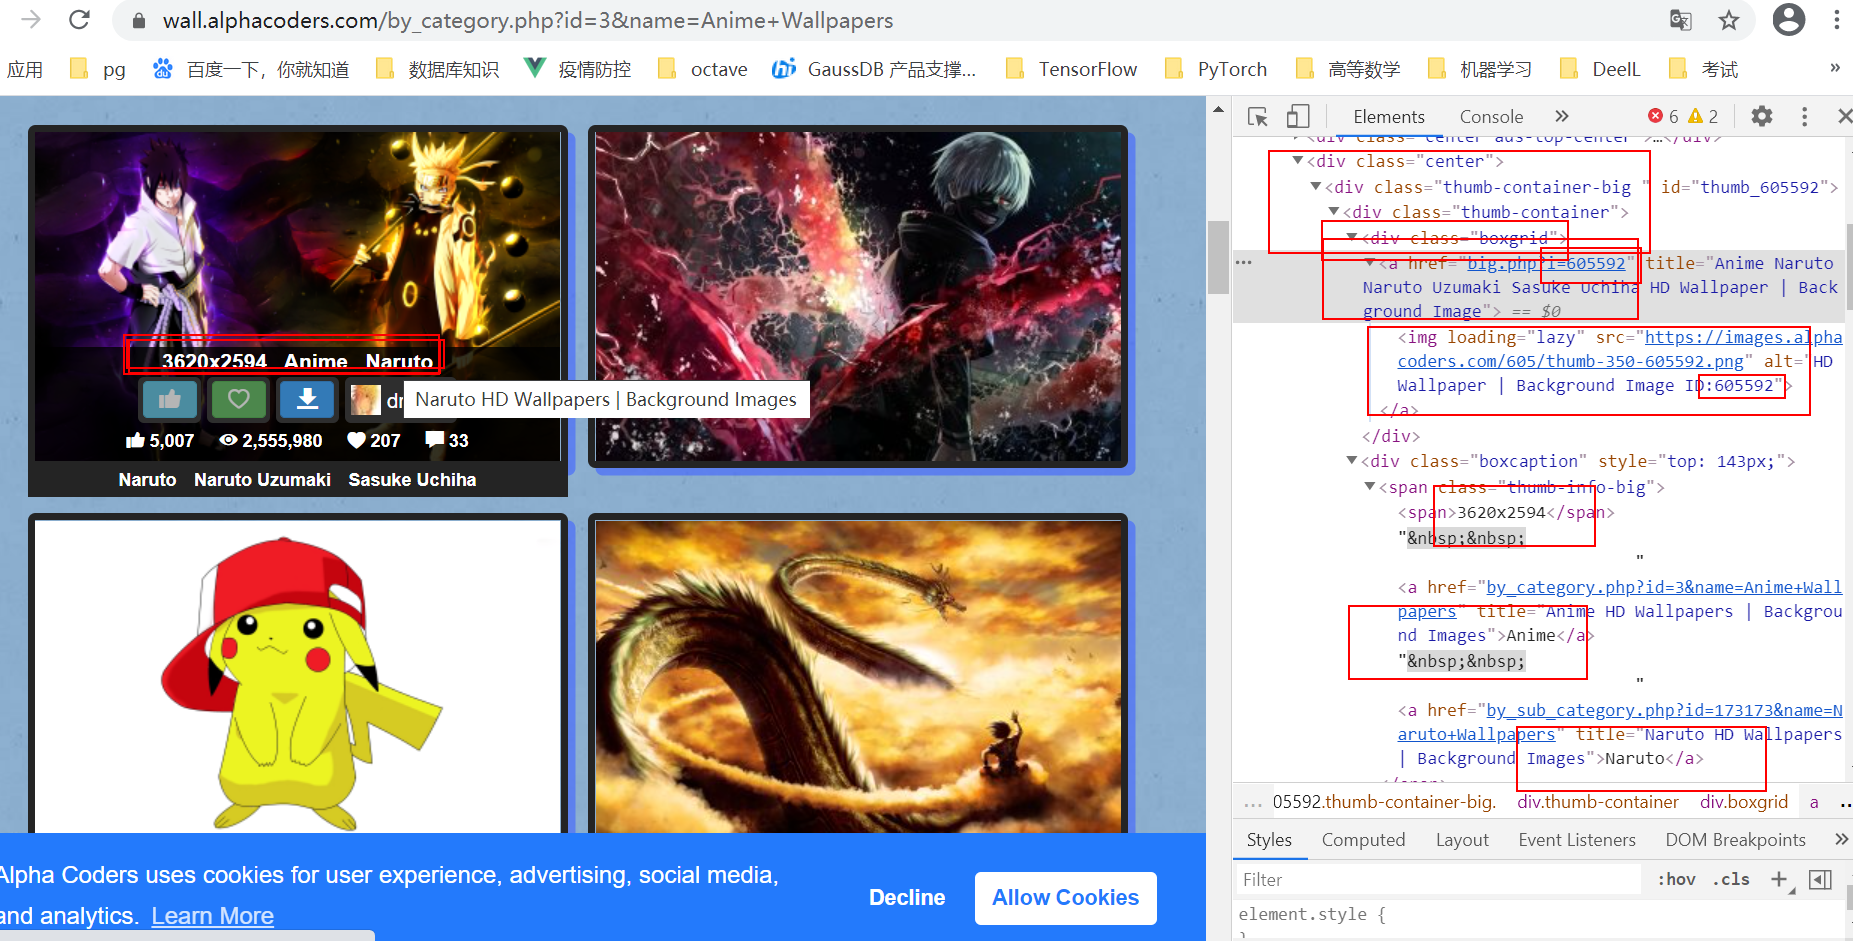Click the 6 errors indicator
The image size is (1853, 941).
click(1664, 116)
